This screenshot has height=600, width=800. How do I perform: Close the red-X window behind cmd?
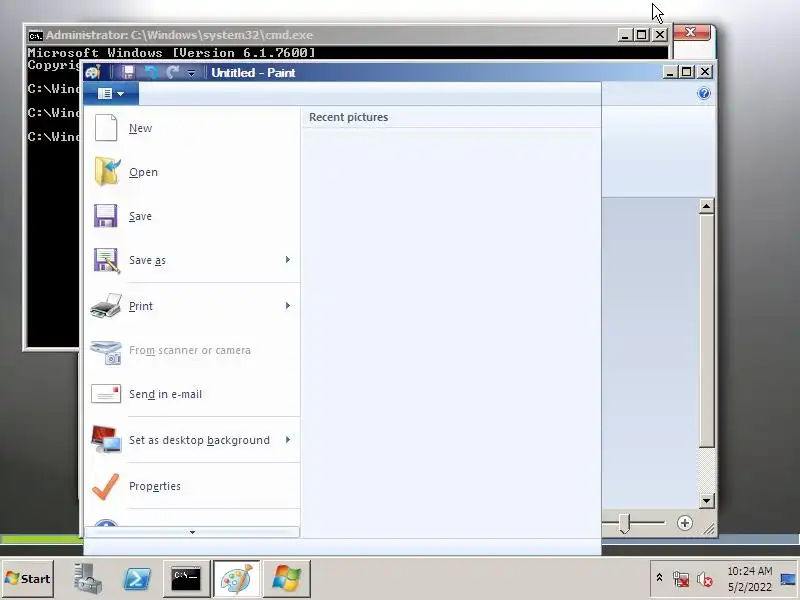click(691, 32)
